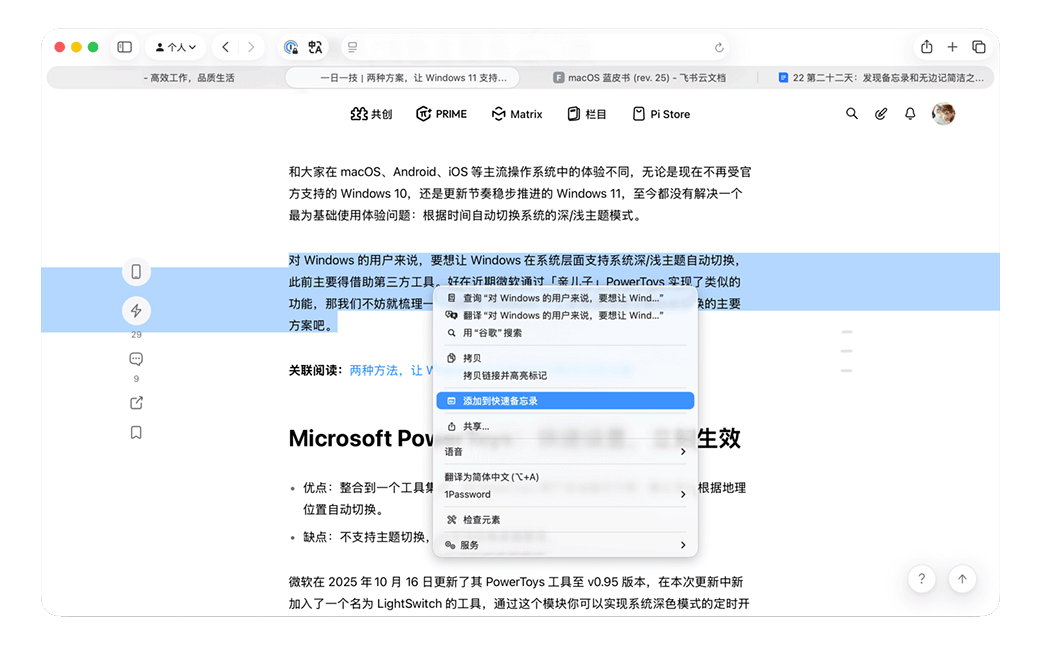Choose 拷贝 in the context menu
Image resolution: width=1040 pixels, height=670 pixels.
[x=565, y=358]
